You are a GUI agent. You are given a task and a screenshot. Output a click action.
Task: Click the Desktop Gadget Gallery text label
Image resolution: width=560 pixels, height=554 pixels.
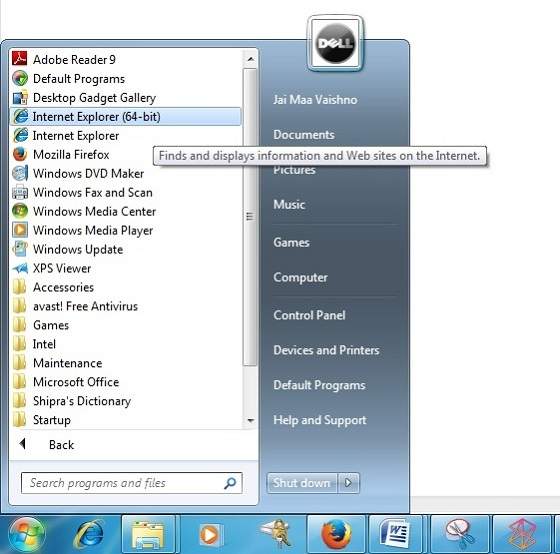pos(94,98)
